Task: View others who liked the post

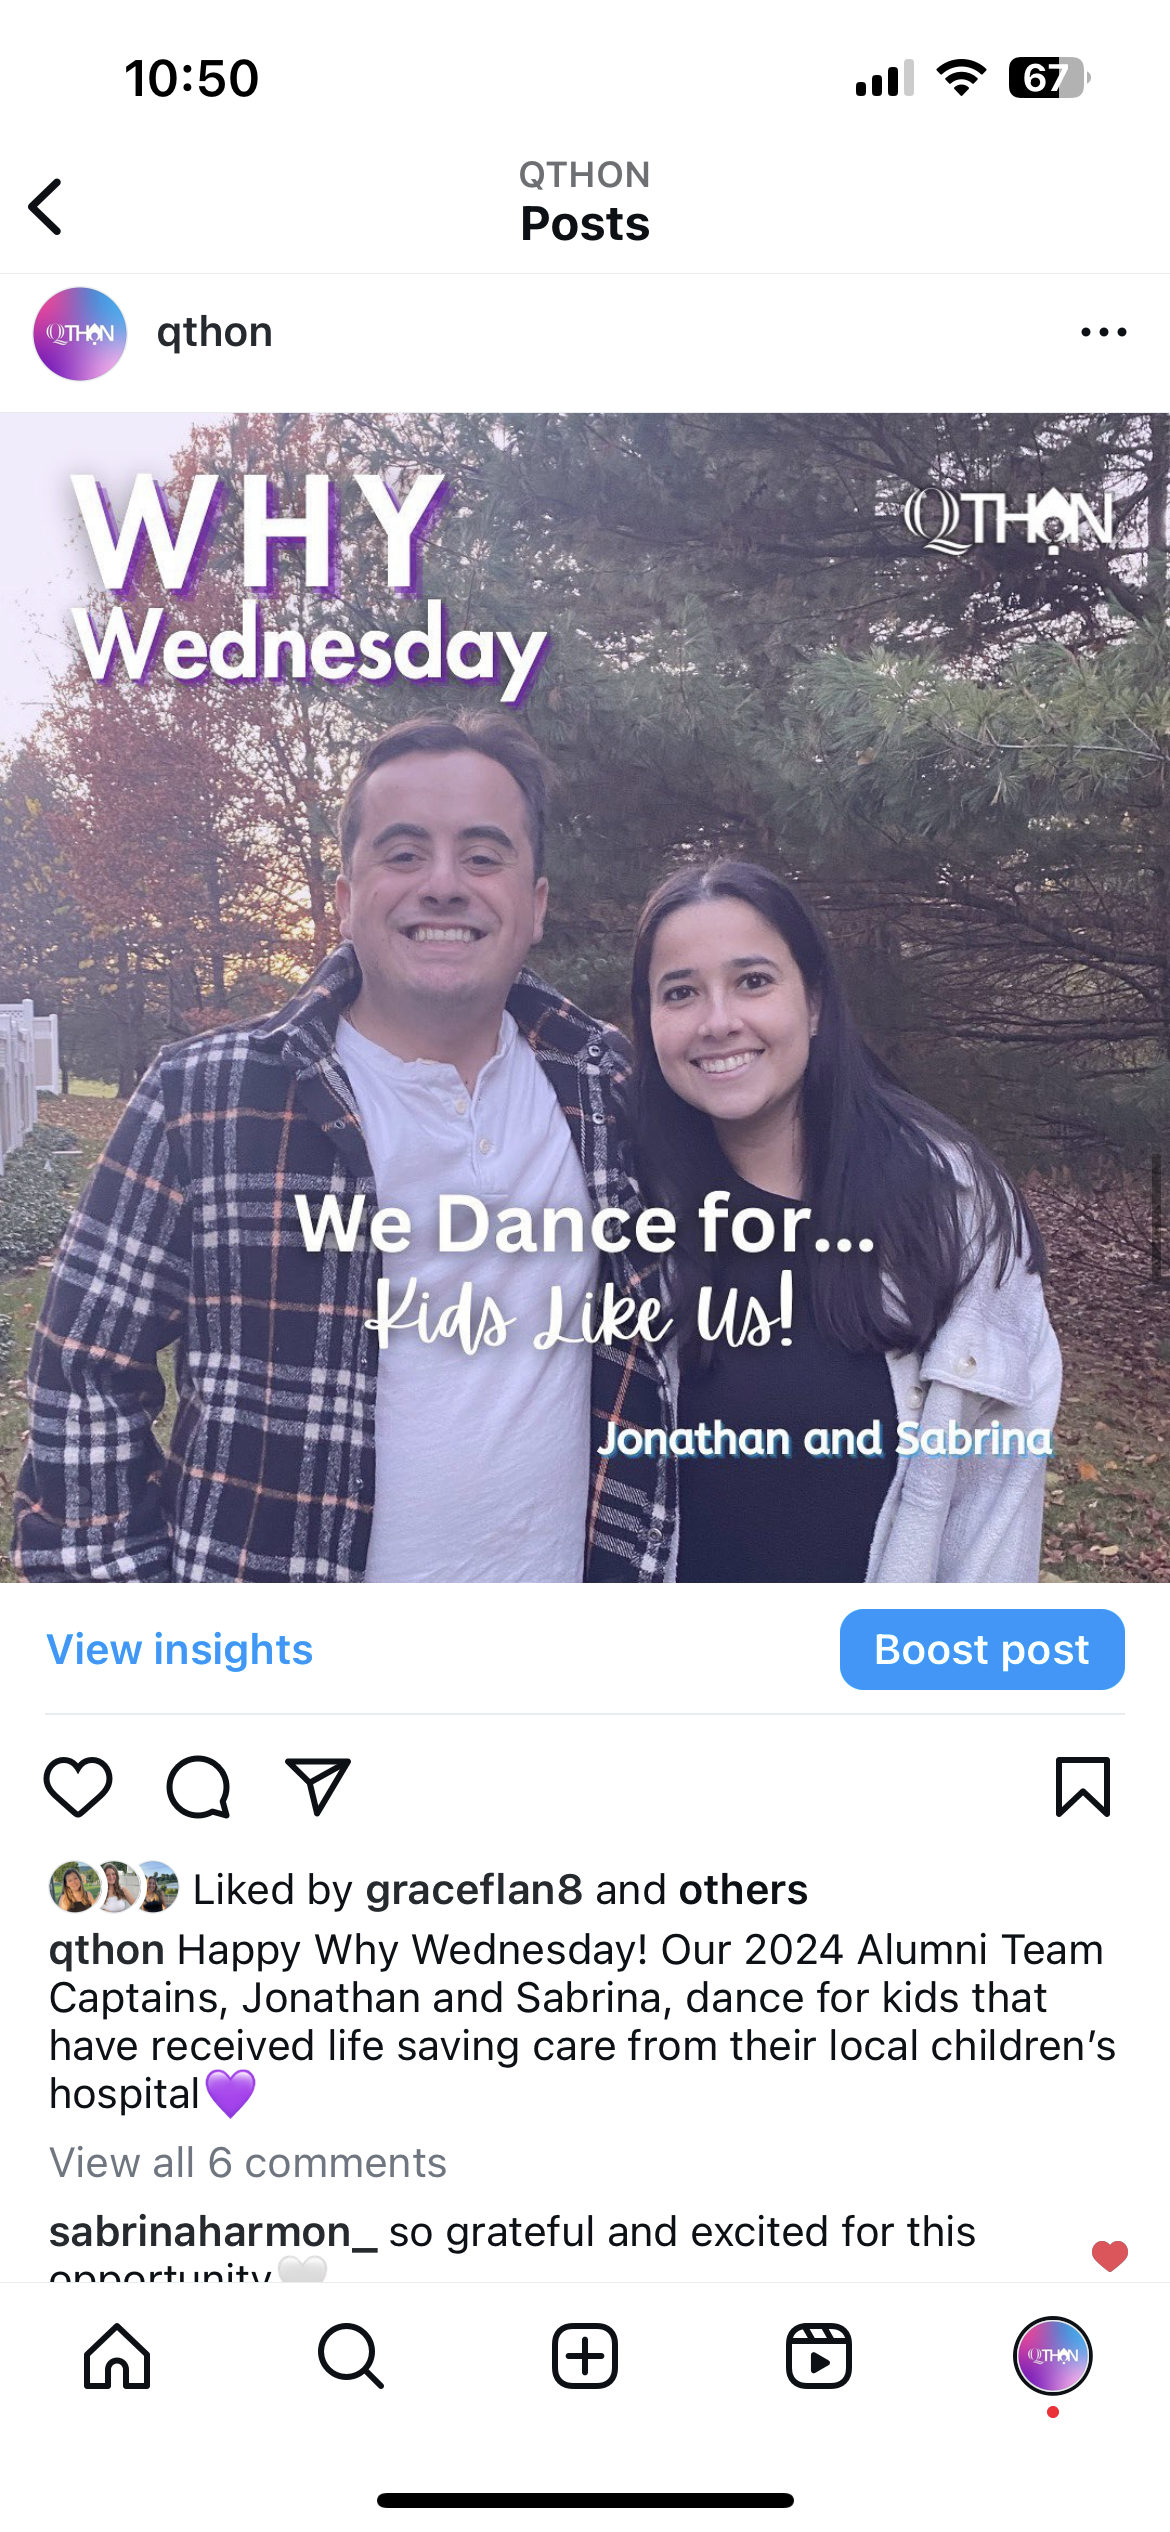Action: point(743,1890)
